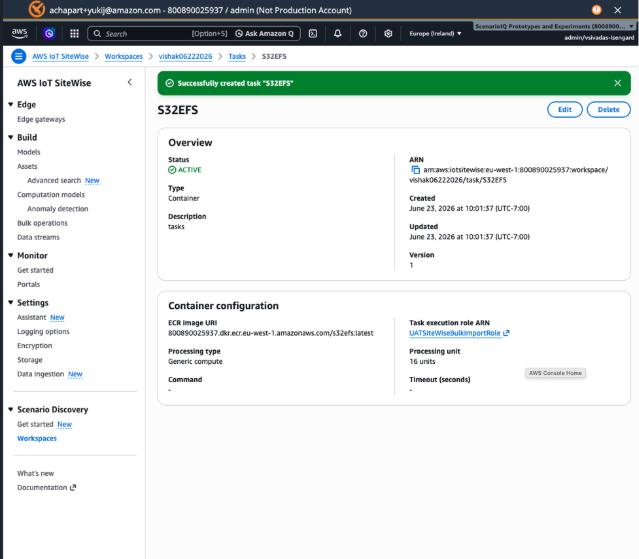
Task: Open the Europe (Ireland) region dropdown
Action: pyautogui.click(x=435, y=33)
